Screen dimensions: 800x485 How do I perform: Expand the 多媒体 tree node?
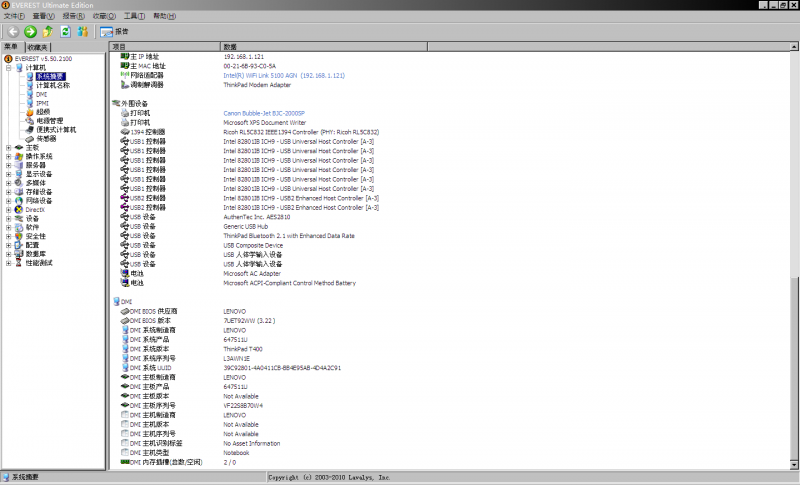tap(9, 183)
